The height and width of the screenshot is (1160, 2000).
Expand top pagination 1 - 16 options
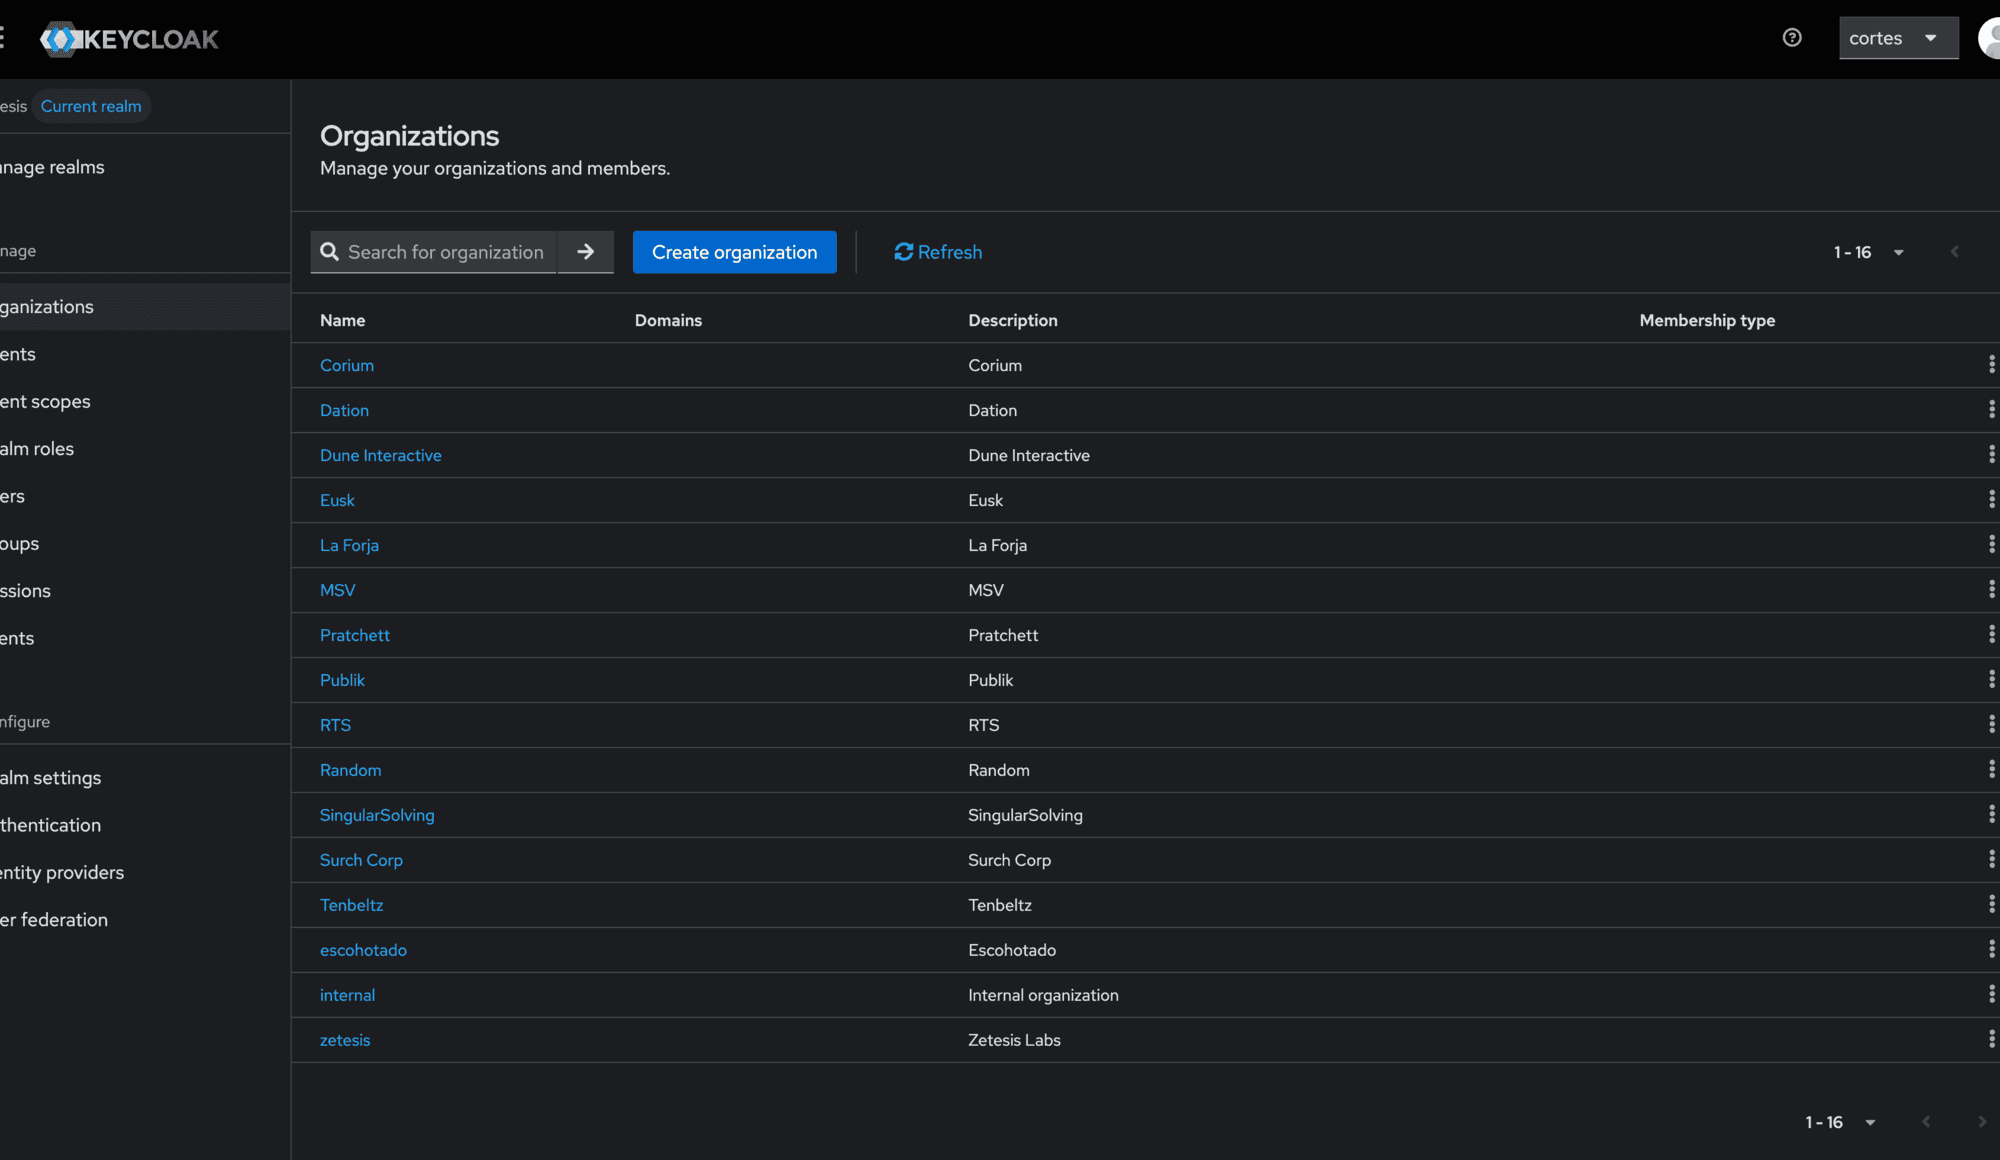(1868, 252)
